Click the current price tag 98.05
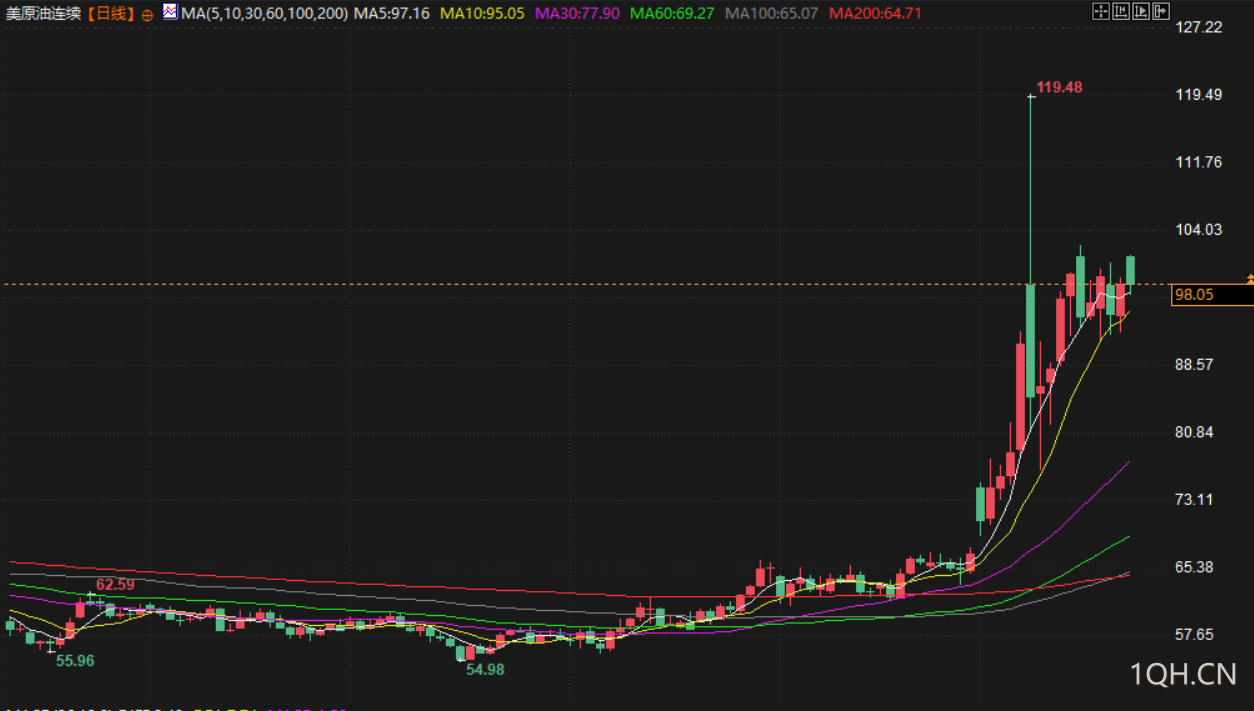 click(x=1213, y=295)
